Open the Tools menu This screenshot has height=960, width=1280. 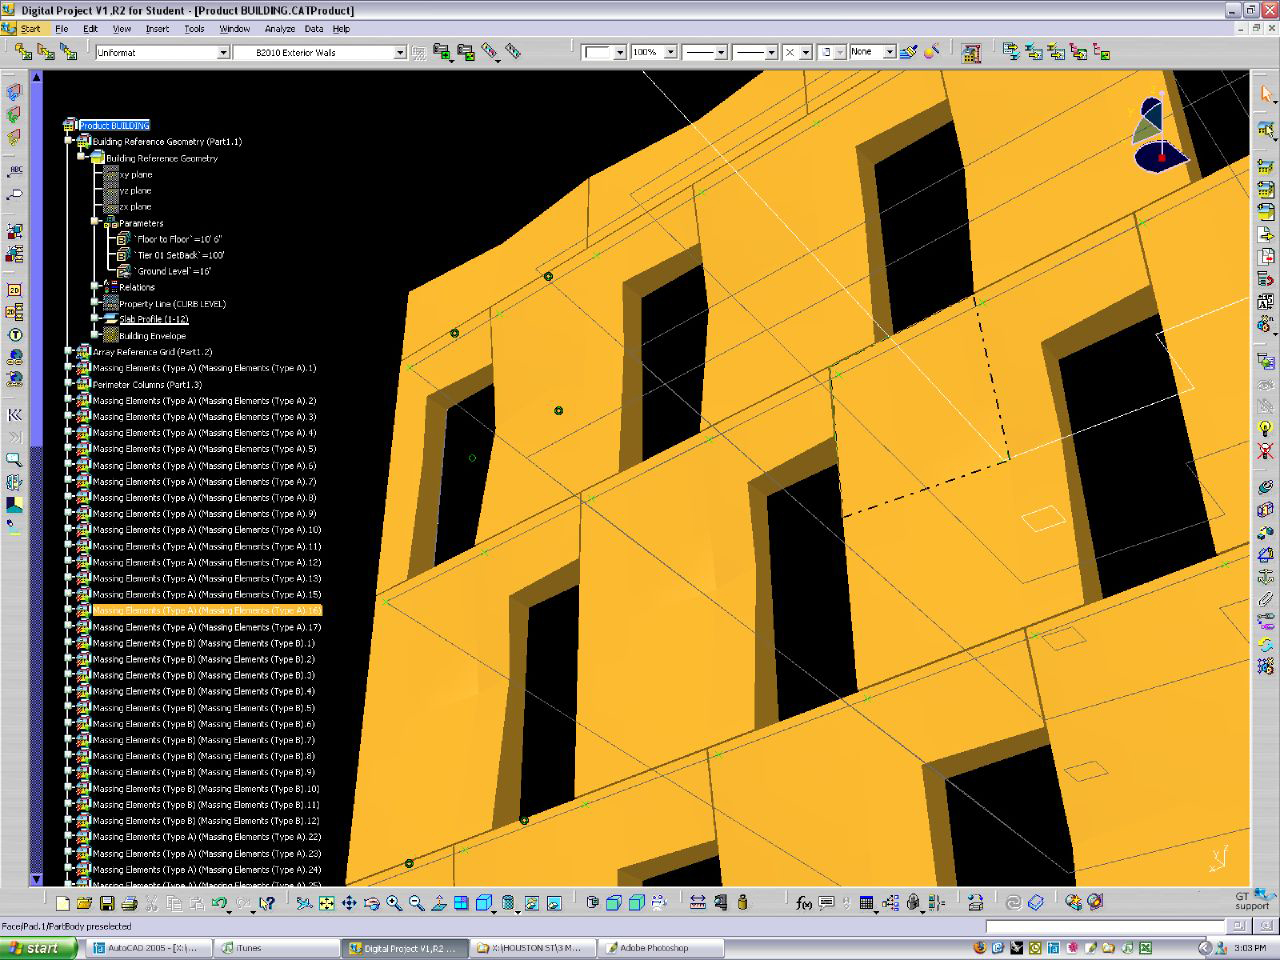tap(194, 29)
